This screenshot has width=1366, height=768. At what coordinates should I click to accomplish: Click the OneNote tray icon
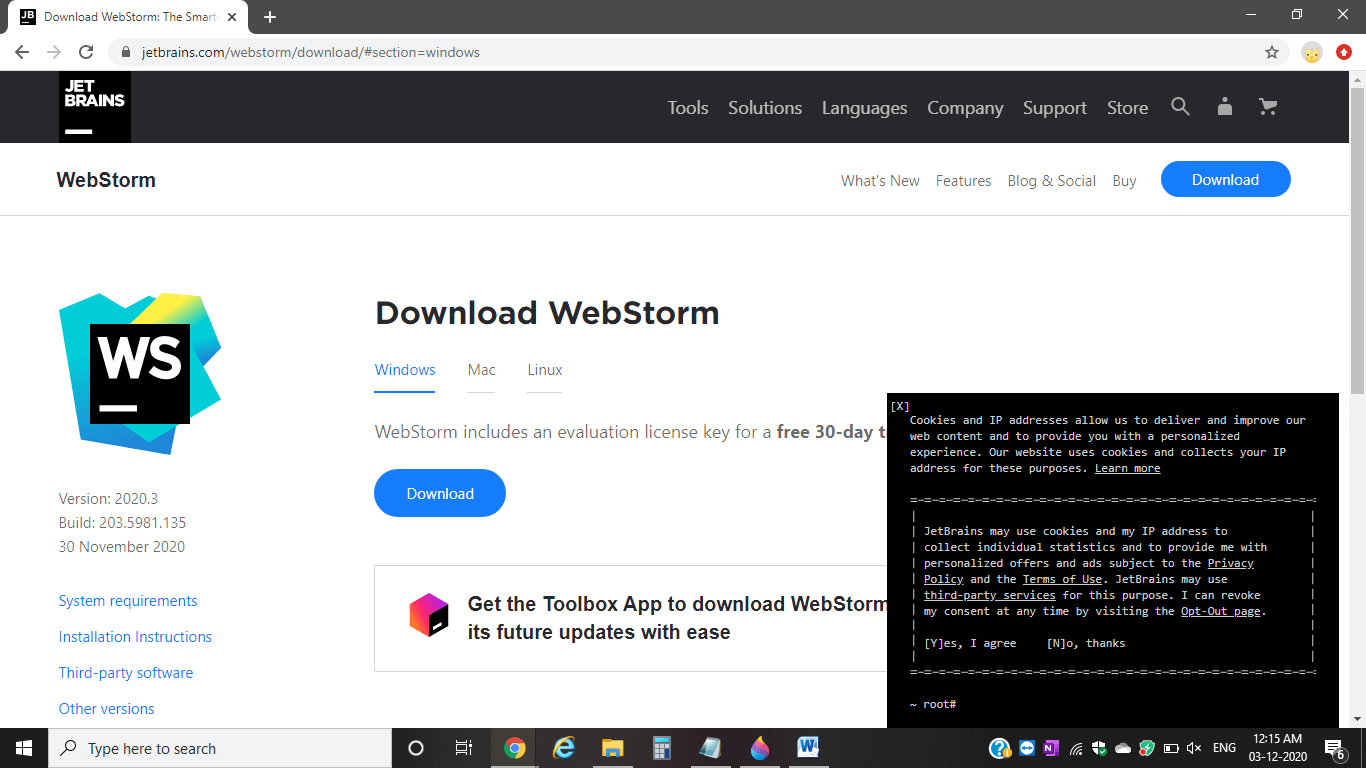tap(1051, 748)
